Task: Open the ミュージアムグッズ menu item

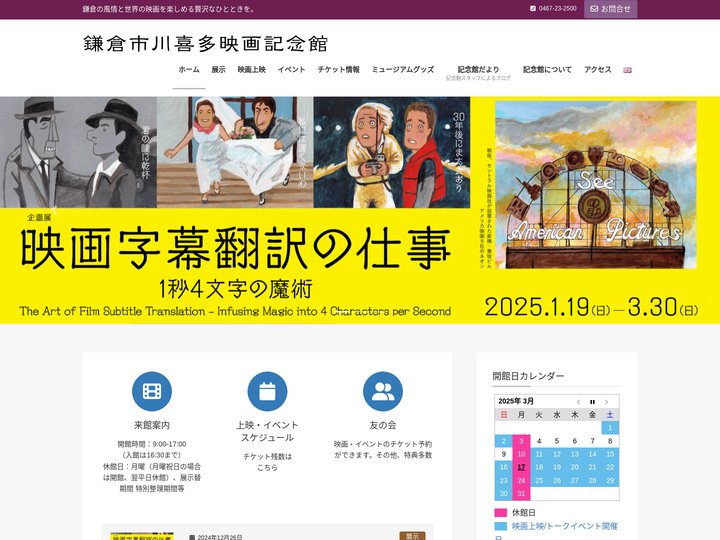Action: [403, 70]
